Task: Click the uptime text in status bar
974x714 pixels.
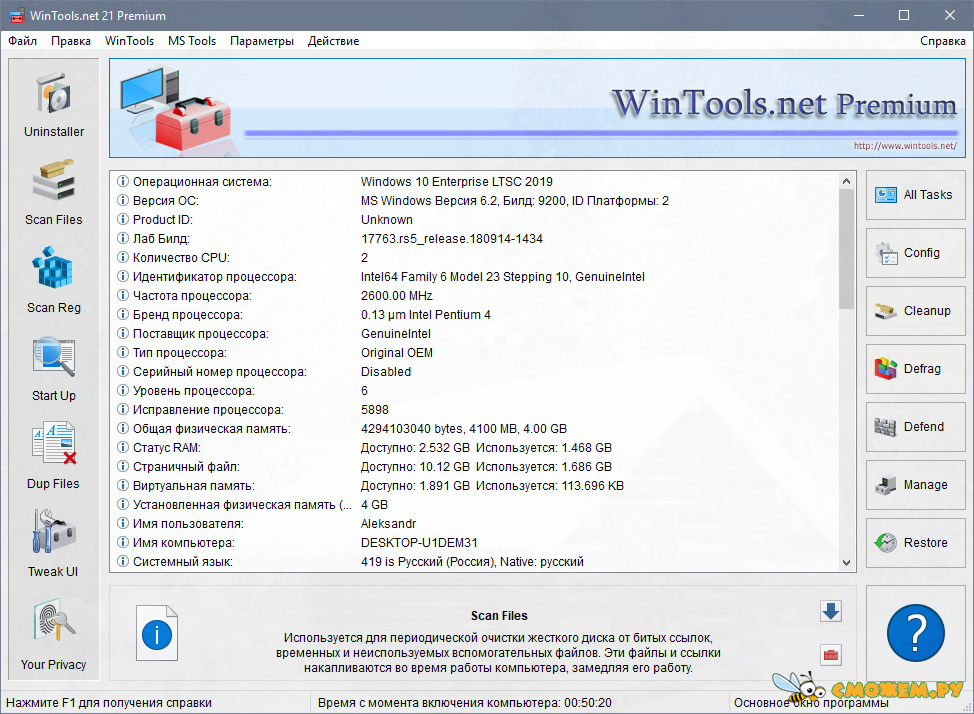Action: click(465, 703)
